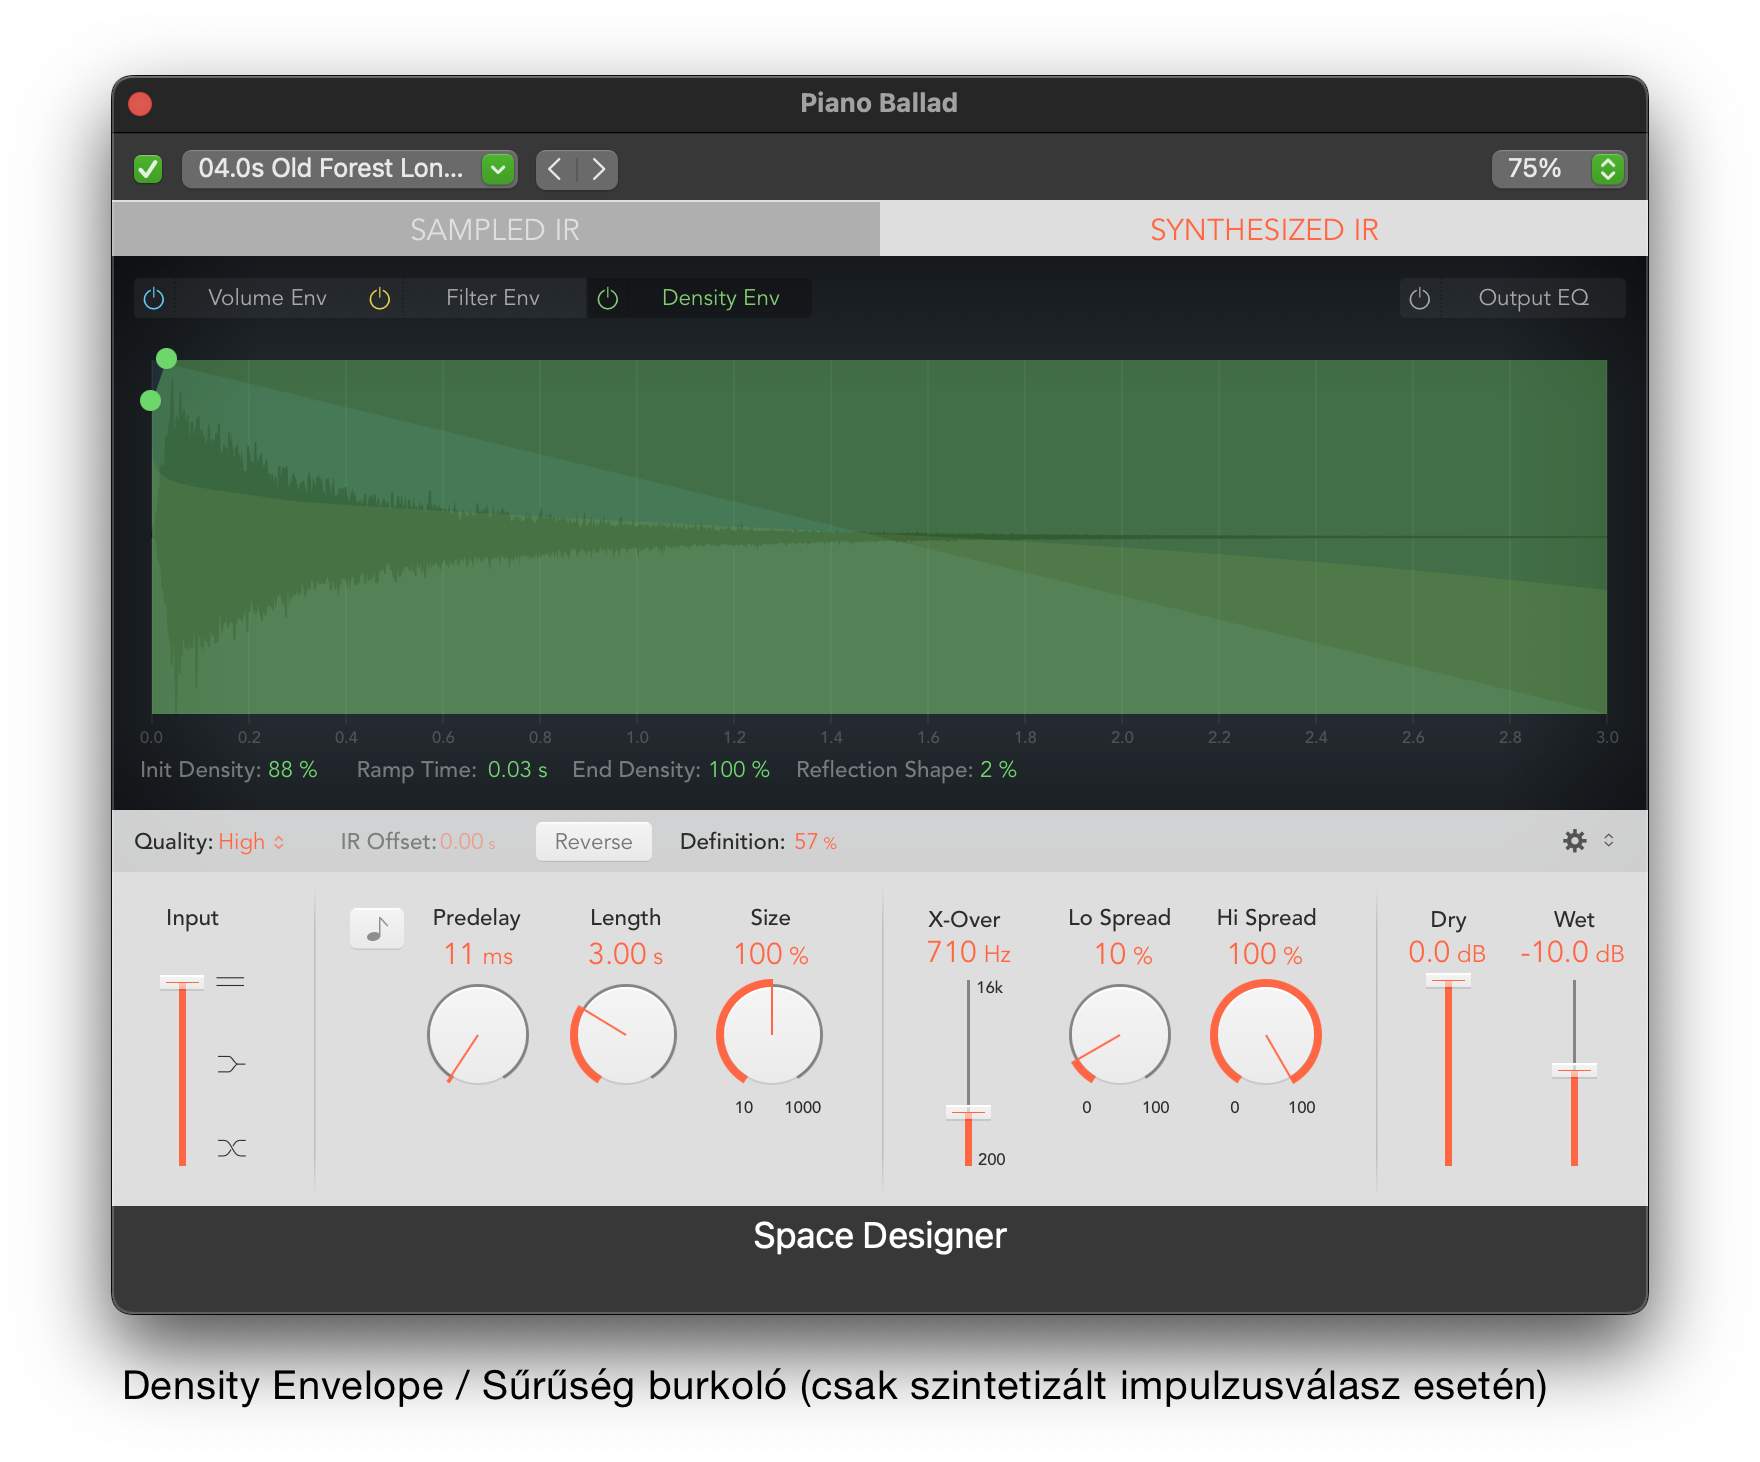Show the Filter Env display
1760x1462 pixels.
coord(493,298)
